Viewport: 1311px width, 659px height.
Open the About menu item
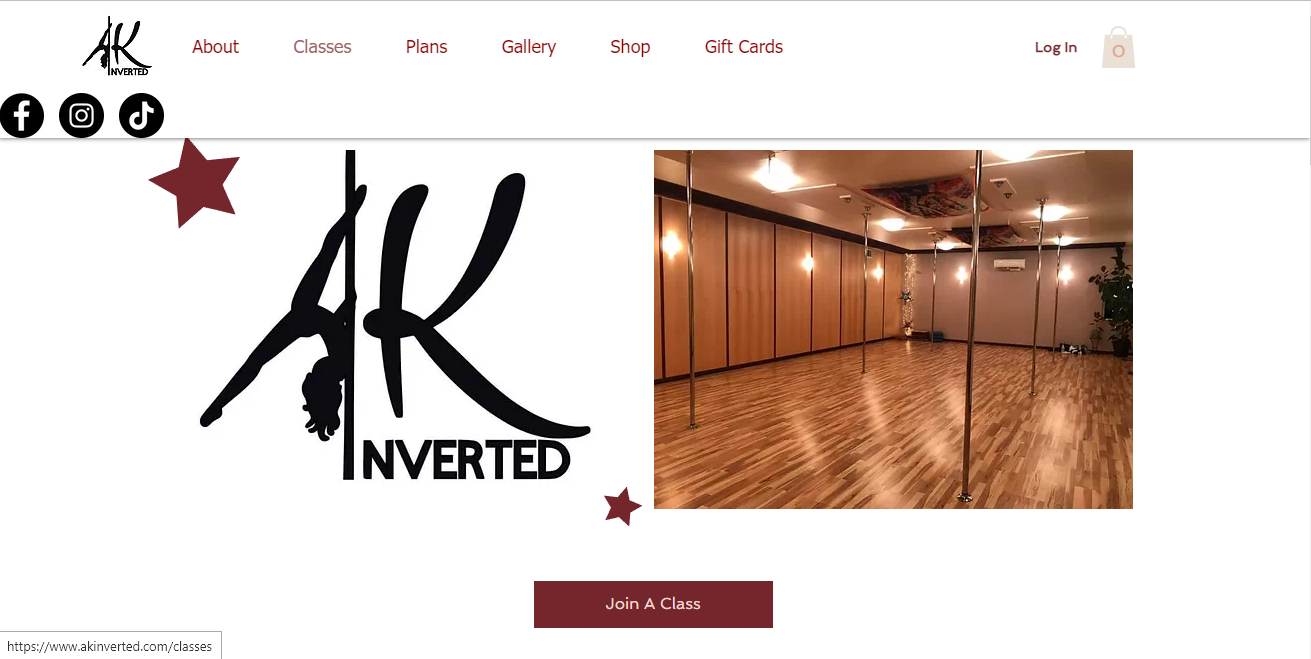click(x=215, y=47)
